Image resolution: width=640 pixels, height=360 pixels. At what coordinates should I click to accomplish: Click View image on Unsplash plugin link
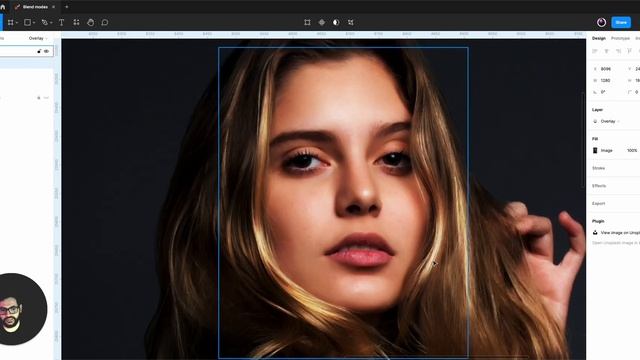(620, 233)
